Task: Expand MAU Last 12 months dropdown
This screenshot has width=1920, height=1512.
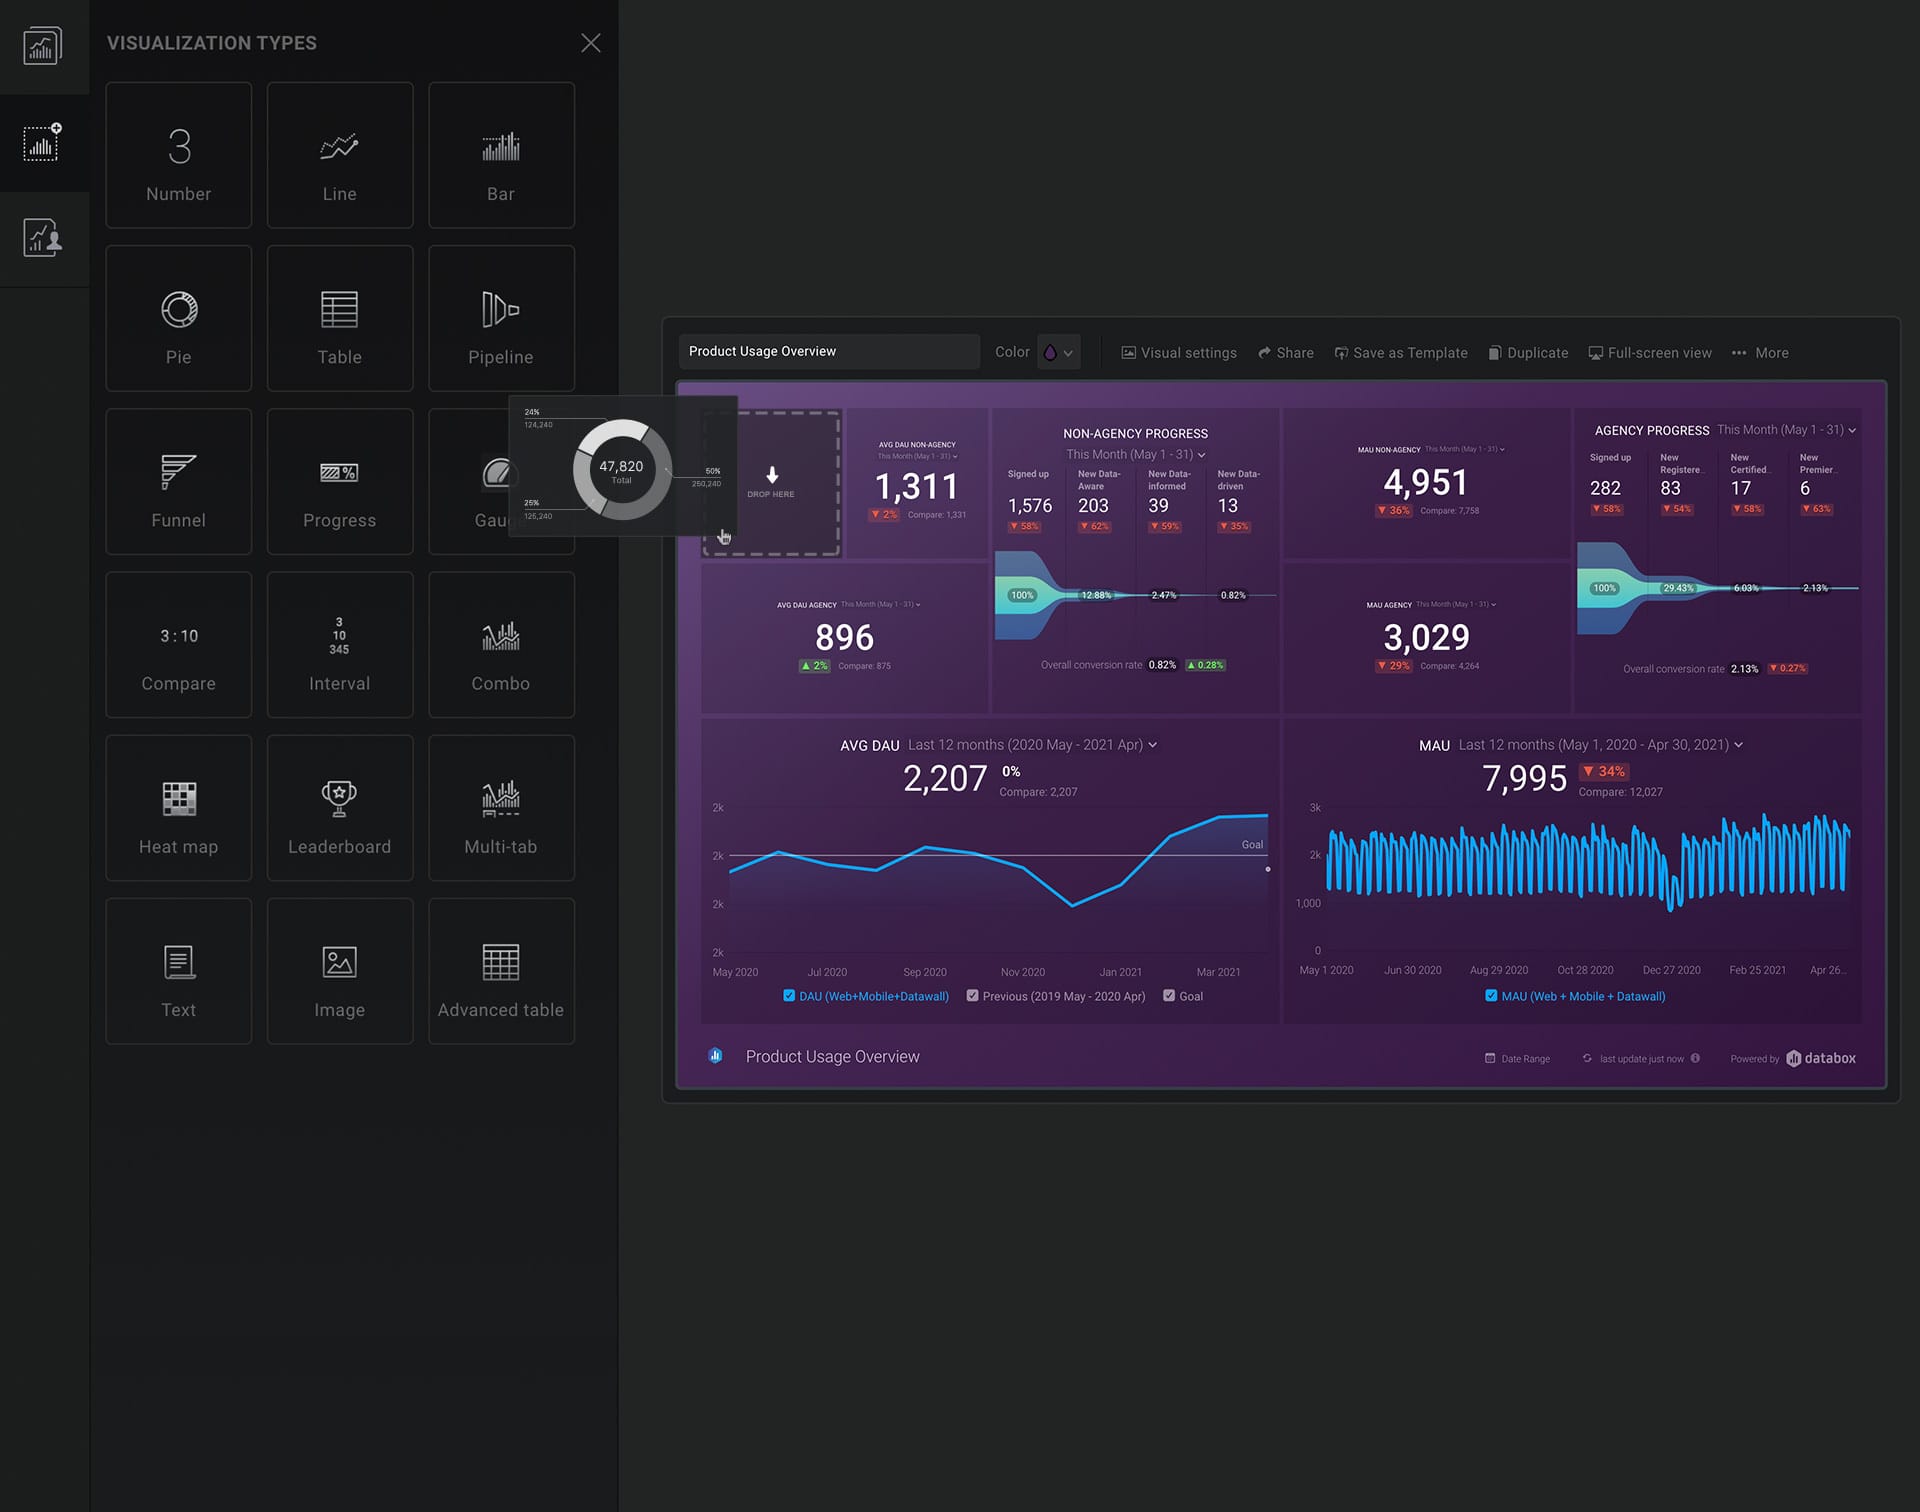Action: pos(1601,745)
